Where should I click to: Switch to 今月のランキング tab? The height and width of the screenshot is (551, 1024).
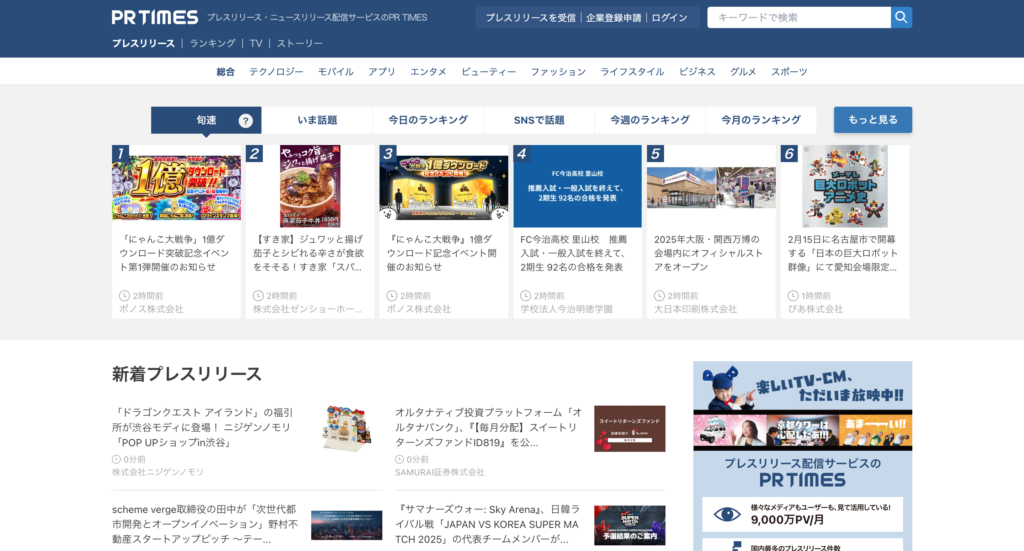761,120
